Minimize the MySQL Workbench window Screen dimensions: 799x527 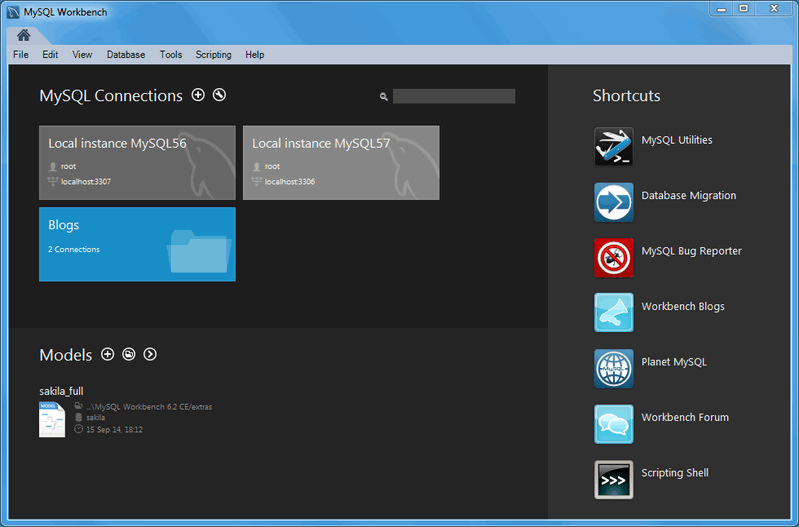722,9
